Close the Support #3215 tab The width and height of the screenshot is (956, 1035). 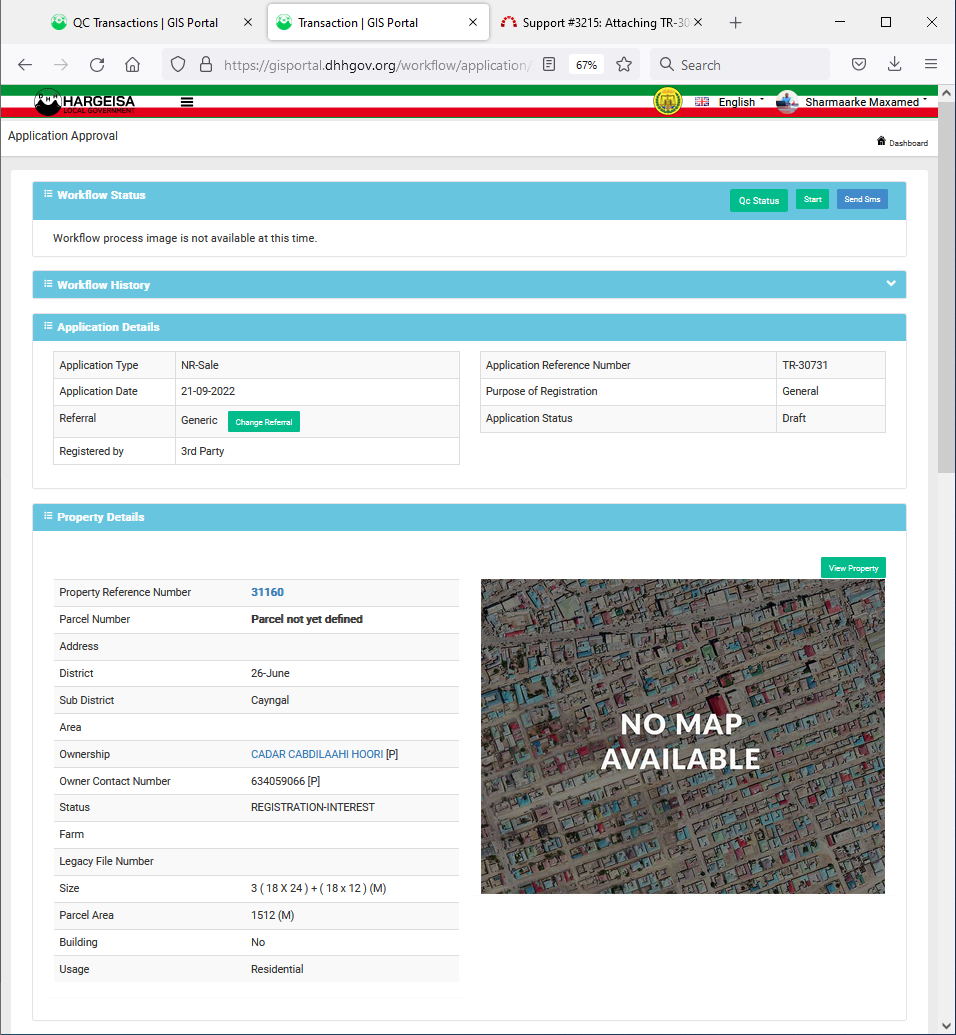[x=698, y=22]
